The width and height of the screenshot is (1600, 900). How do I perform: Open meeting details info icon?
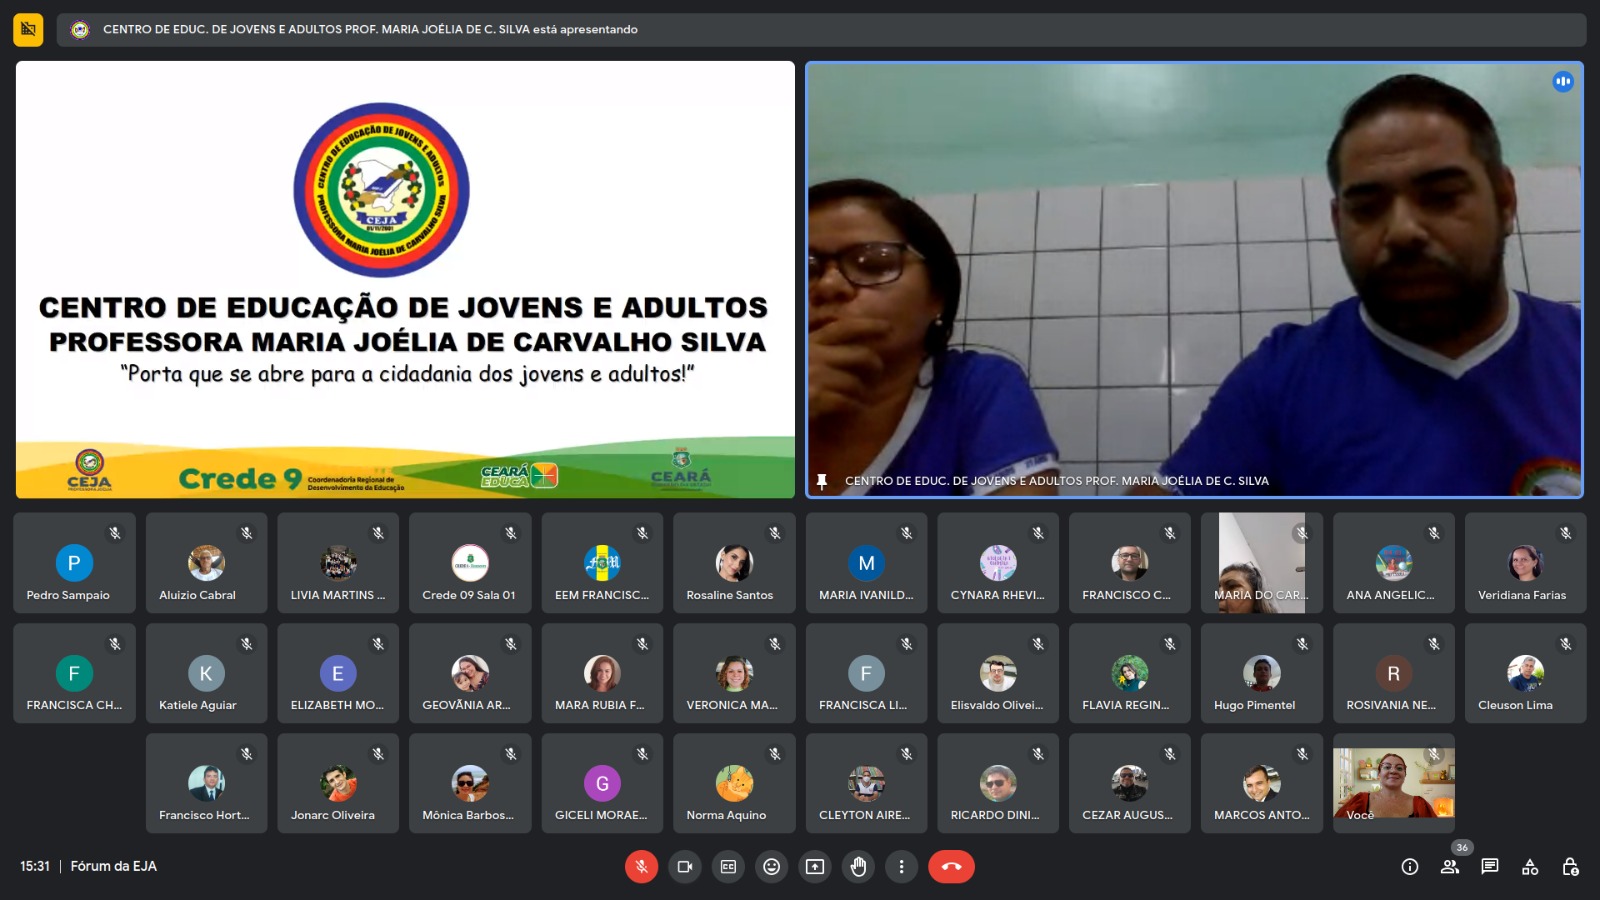pos(1410,867)
